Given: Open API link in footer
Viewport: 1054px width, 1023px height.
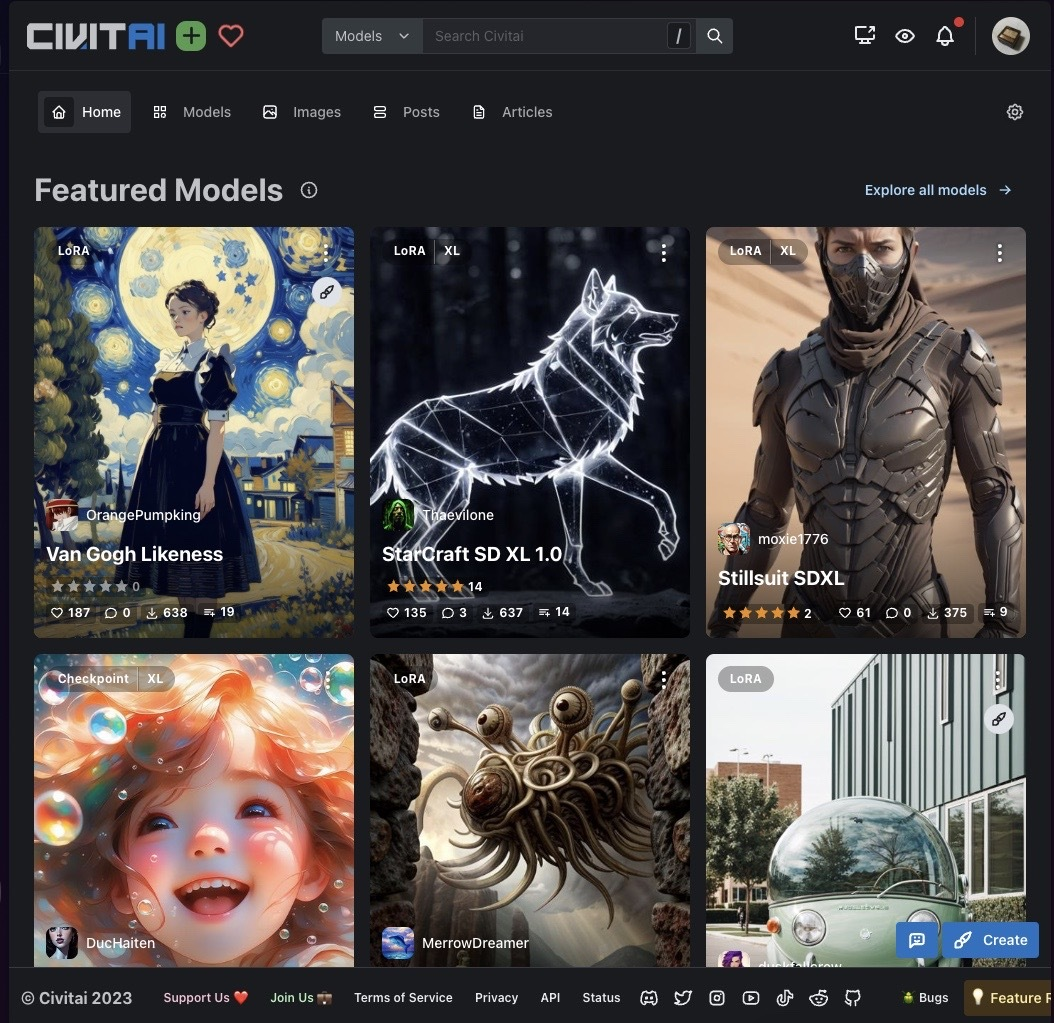Looking at the screenshot, I should (x=550, y=997).
